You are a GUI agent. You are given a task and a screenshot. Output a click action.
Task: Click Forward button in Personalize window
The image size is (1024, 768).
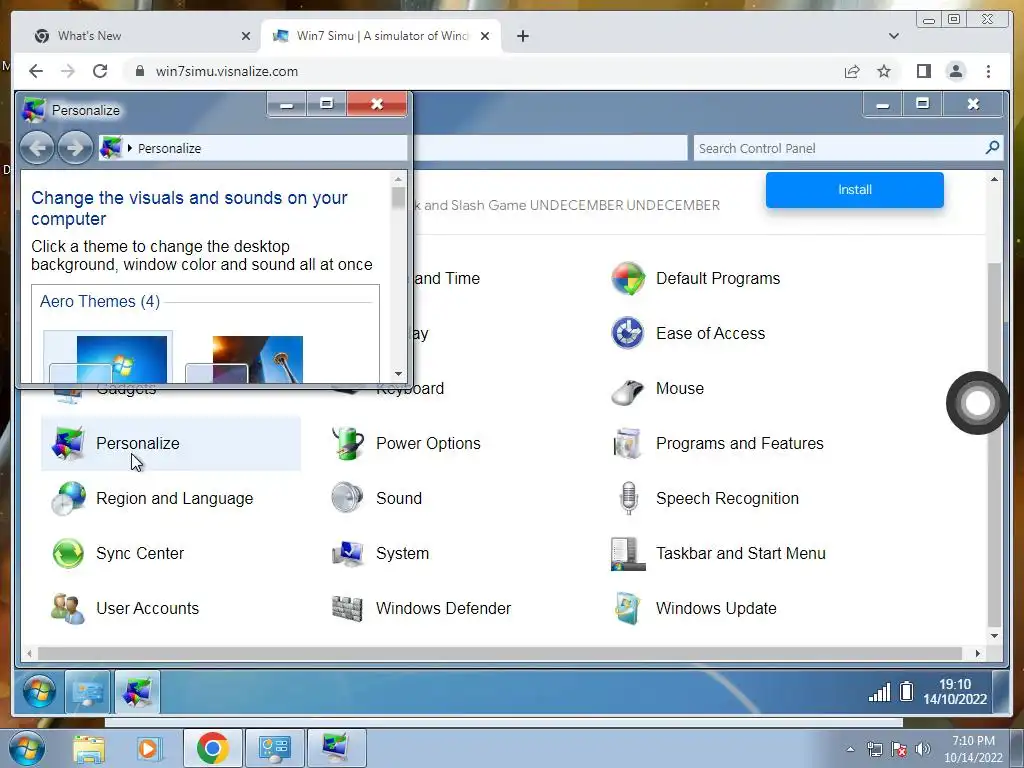(x=75, y=148)
